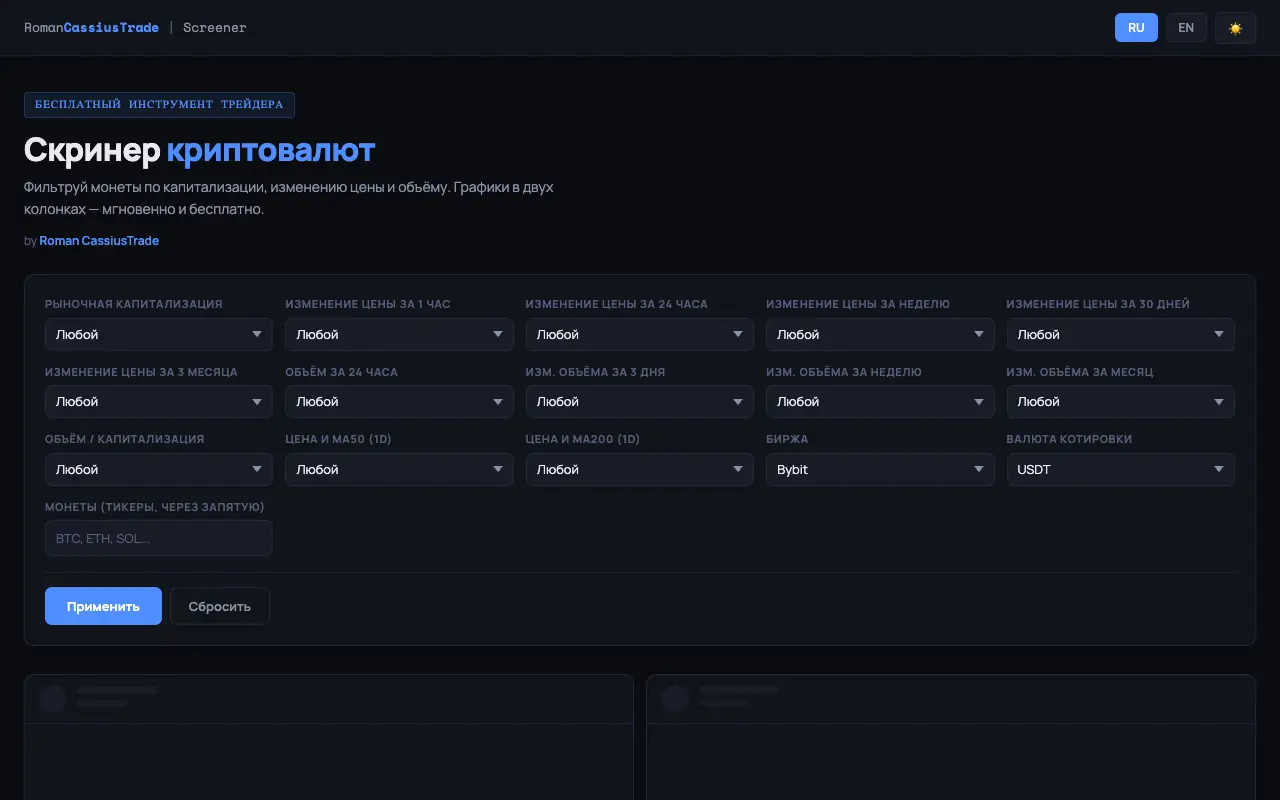Open the Цена и MA50 (1D) dropdown
The image size is (1280, 800).
point(399,469)
